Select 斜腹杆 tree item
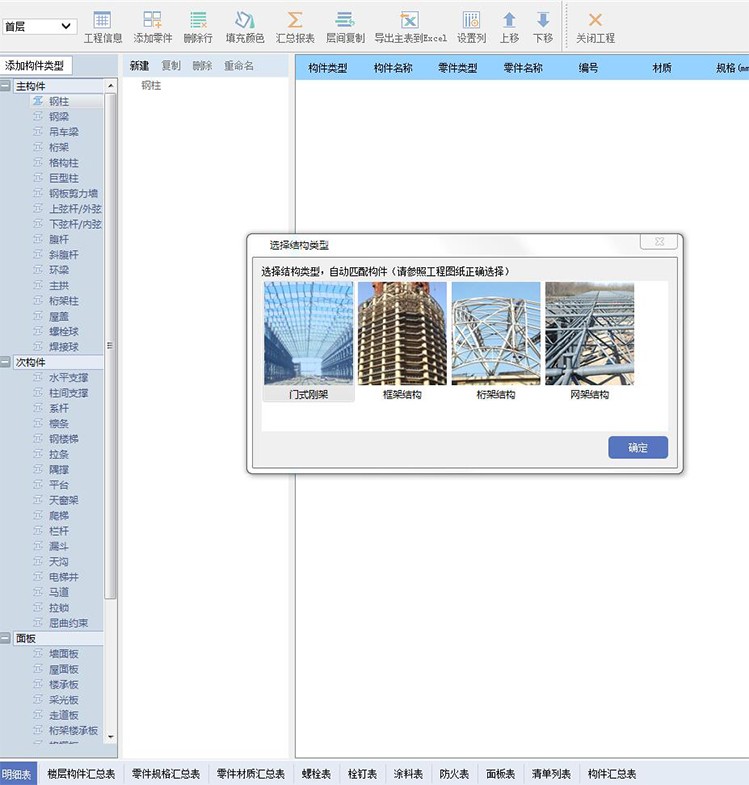 click(x=64, y=254)
